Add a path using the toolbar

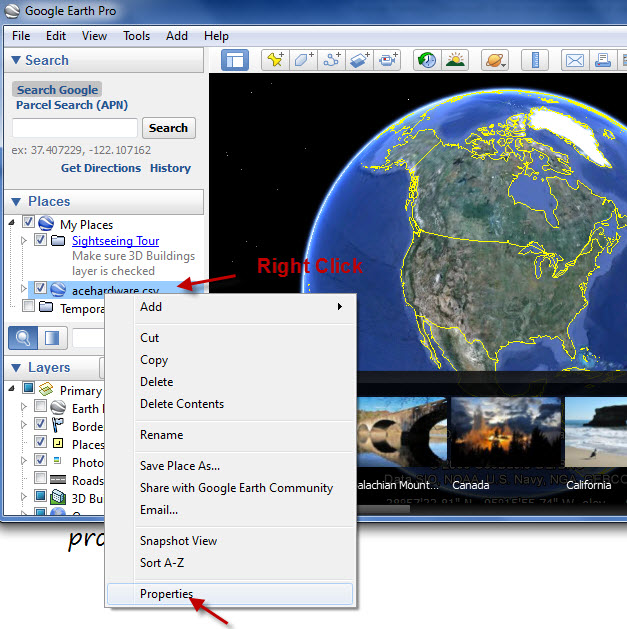(331, 60)
